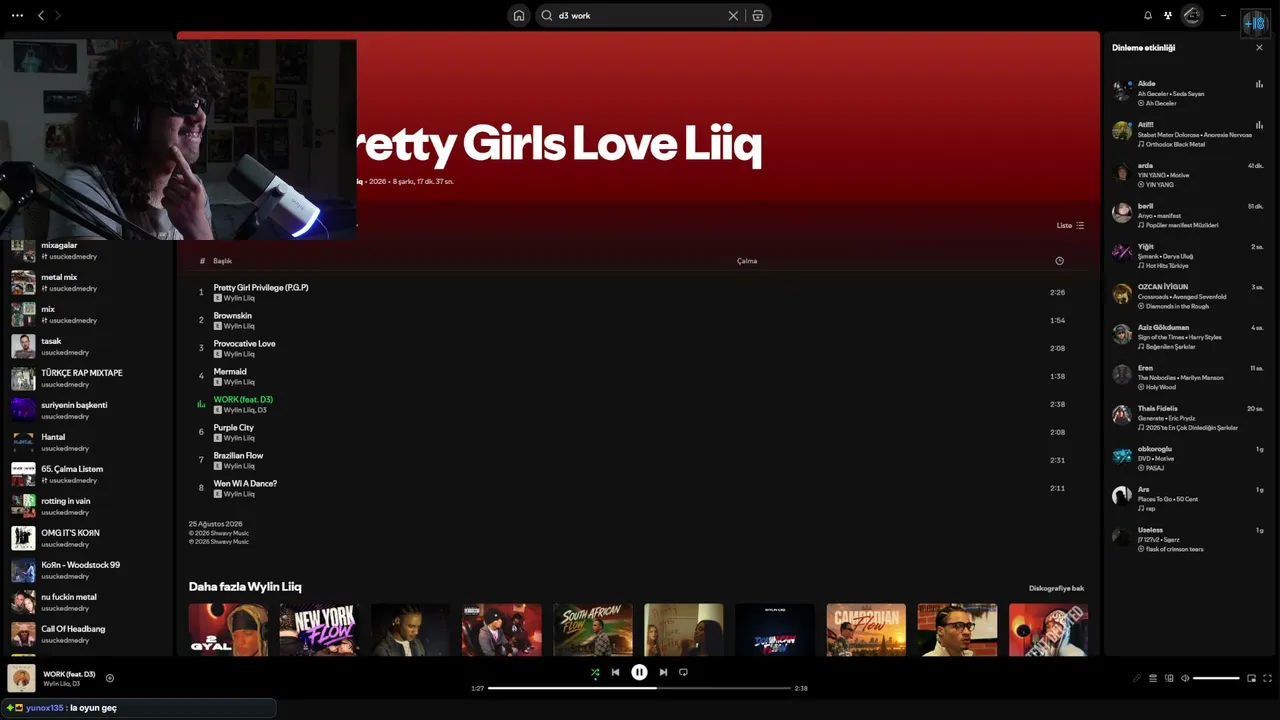Adjust the volume slider
This screenshot has width=1280, height=720.
pyautogui.click(x=1216, y=678)
